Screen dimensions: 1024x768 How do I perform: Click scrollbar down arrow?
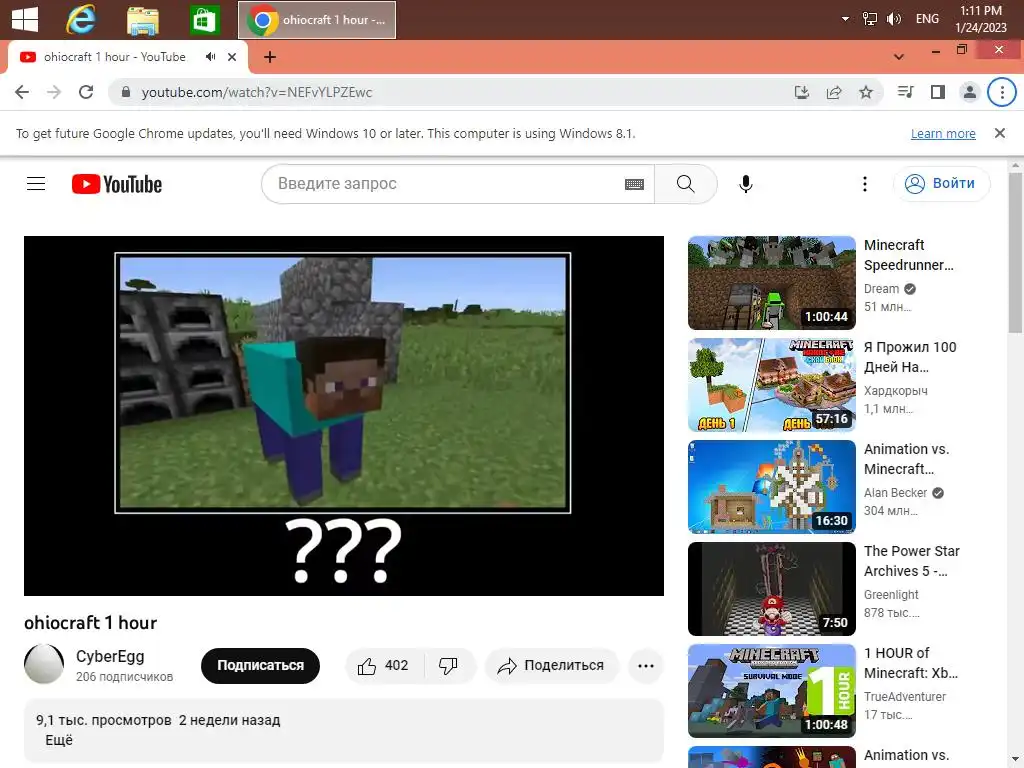(x=1016, y=761)
